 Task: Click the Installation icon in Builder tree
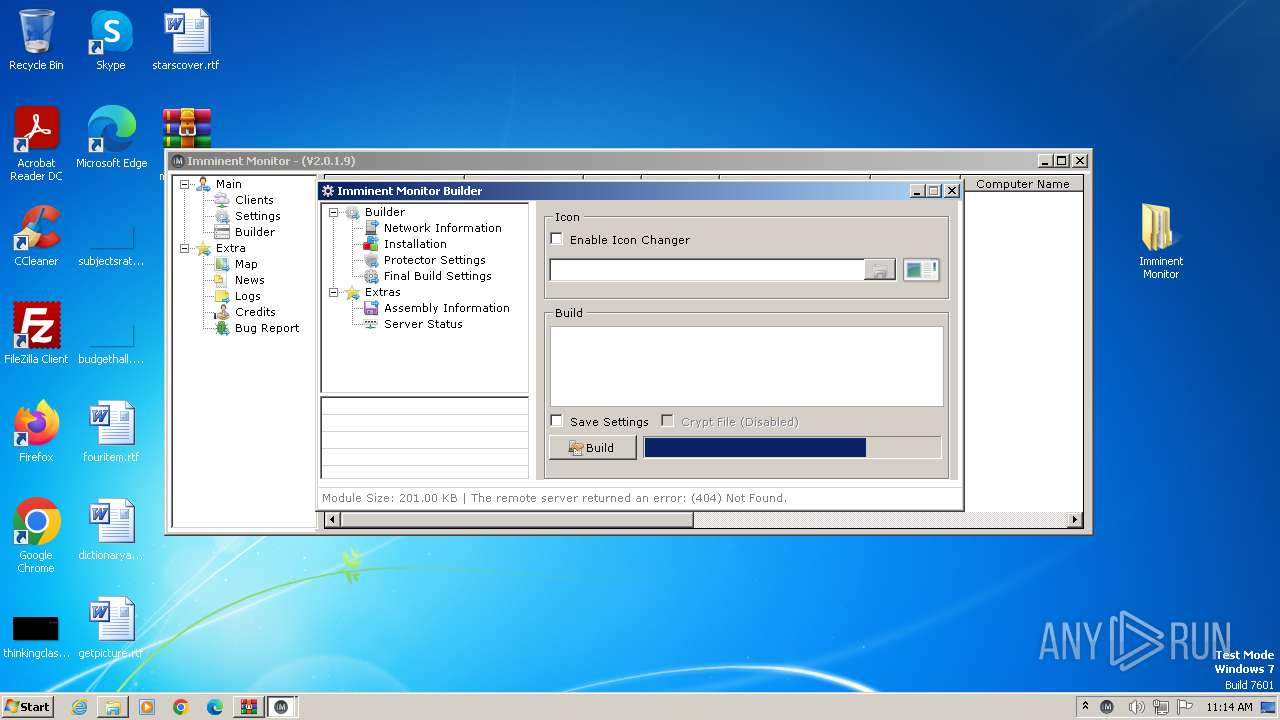tap(372, 244)
